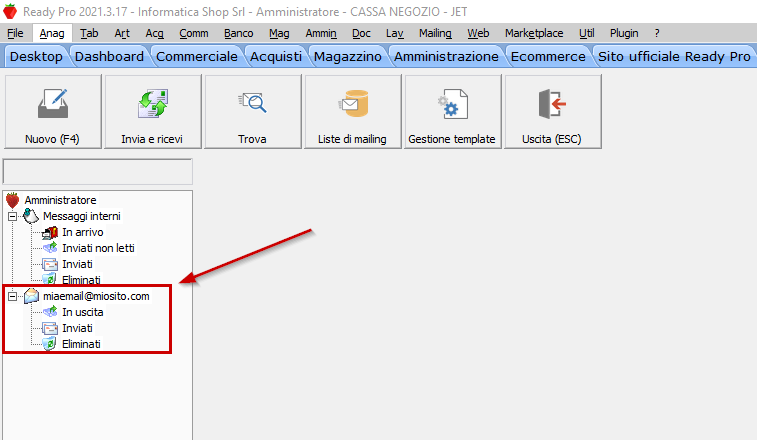Switch to the Ecommerce tab

548,57
